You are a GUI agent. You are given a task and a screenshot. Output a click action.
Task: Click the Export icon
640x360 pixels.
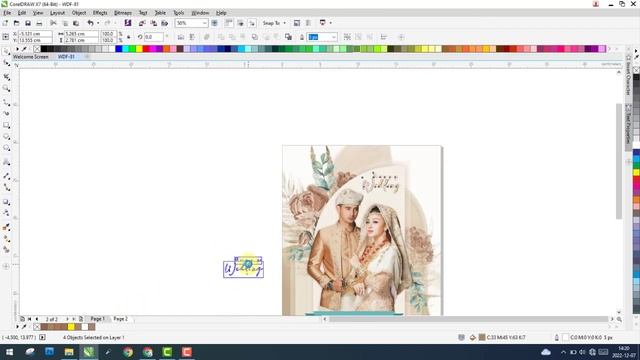(153, 23)
